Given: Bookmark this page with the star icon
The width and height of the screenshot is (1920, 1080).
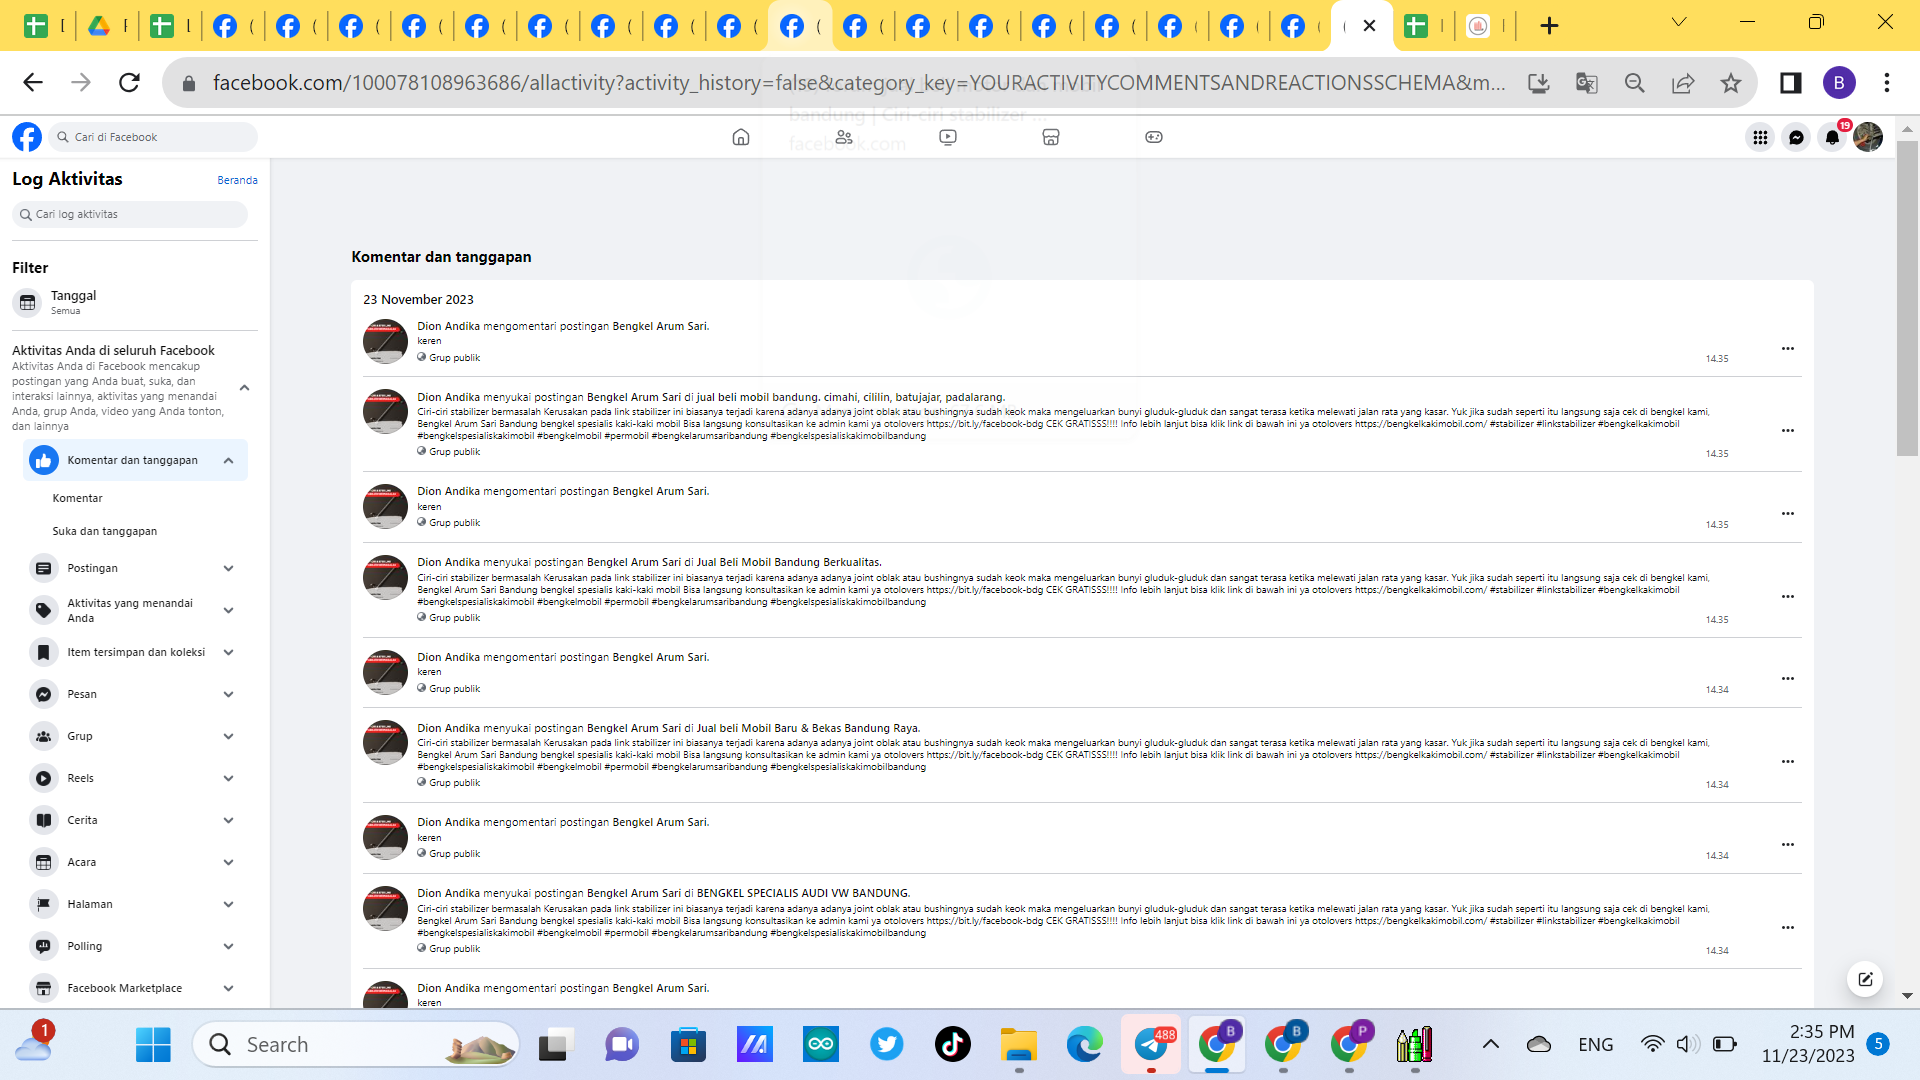Looking at the screenshot, I should (x=1731, y=83).
